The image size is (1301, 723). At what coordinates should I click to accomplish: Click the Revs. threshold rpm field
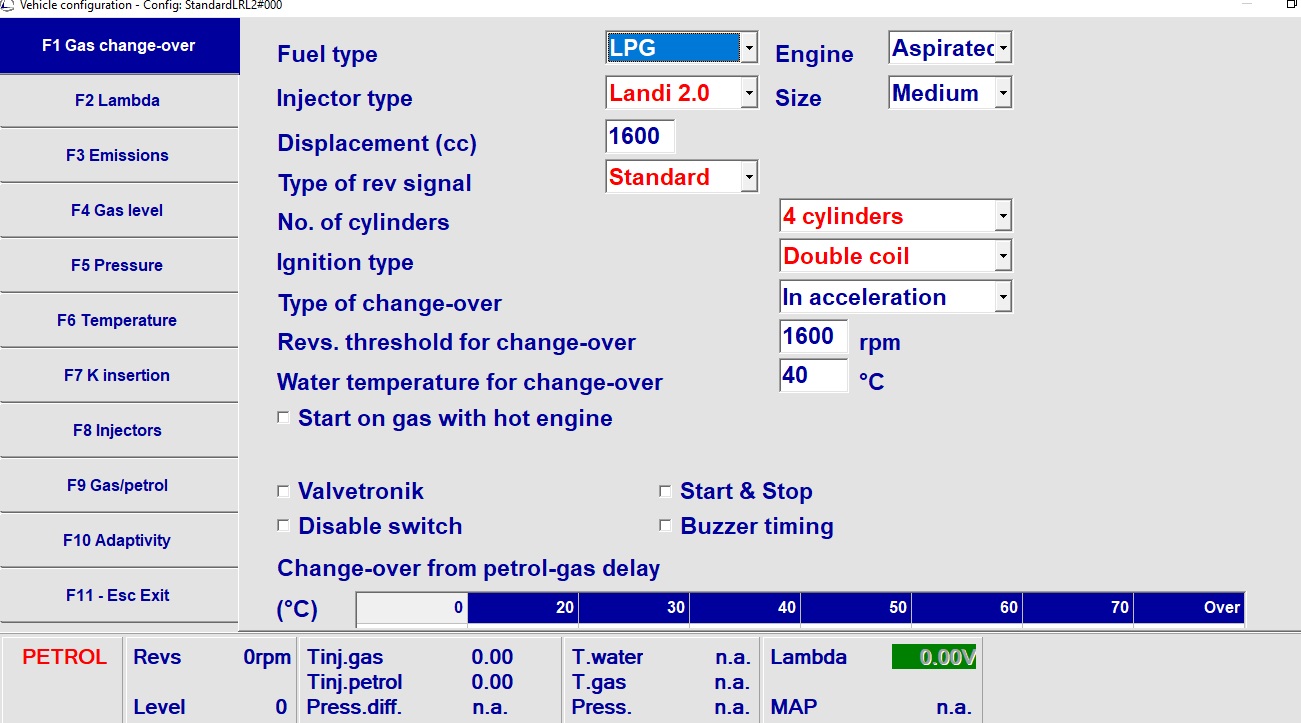click(x=813, y=337)
